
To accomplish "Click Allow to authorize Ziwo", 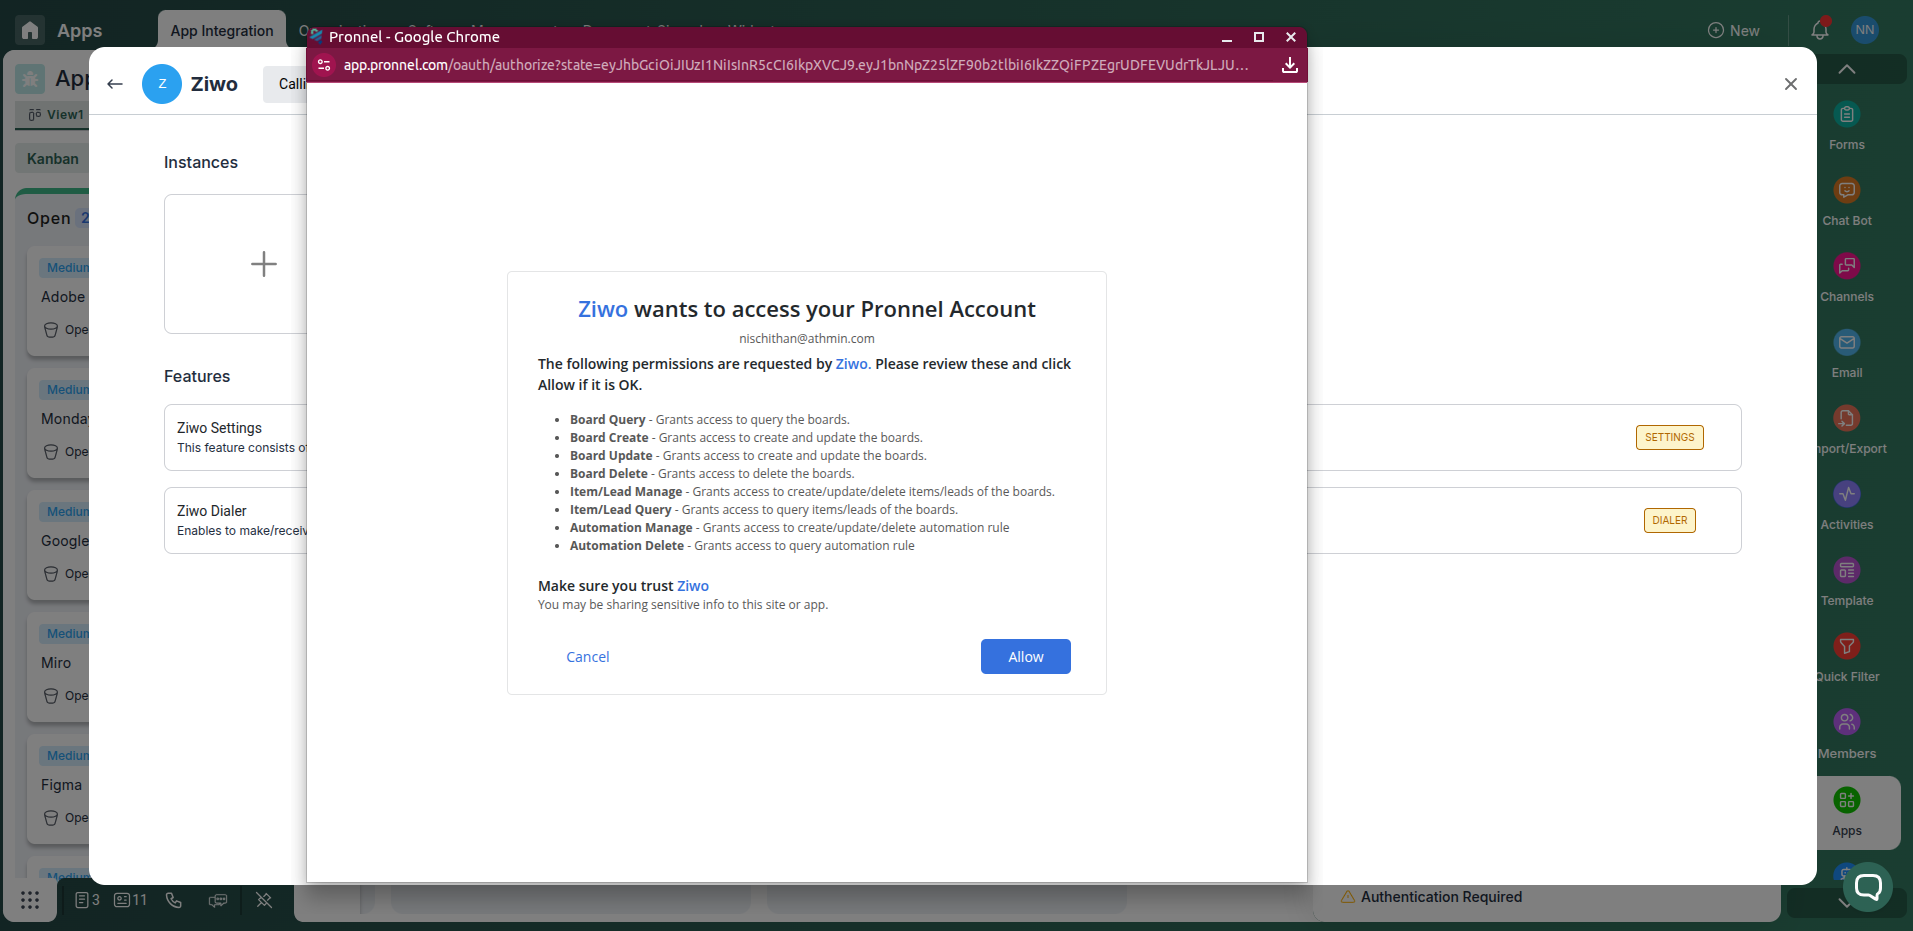I will [1025, 656].
